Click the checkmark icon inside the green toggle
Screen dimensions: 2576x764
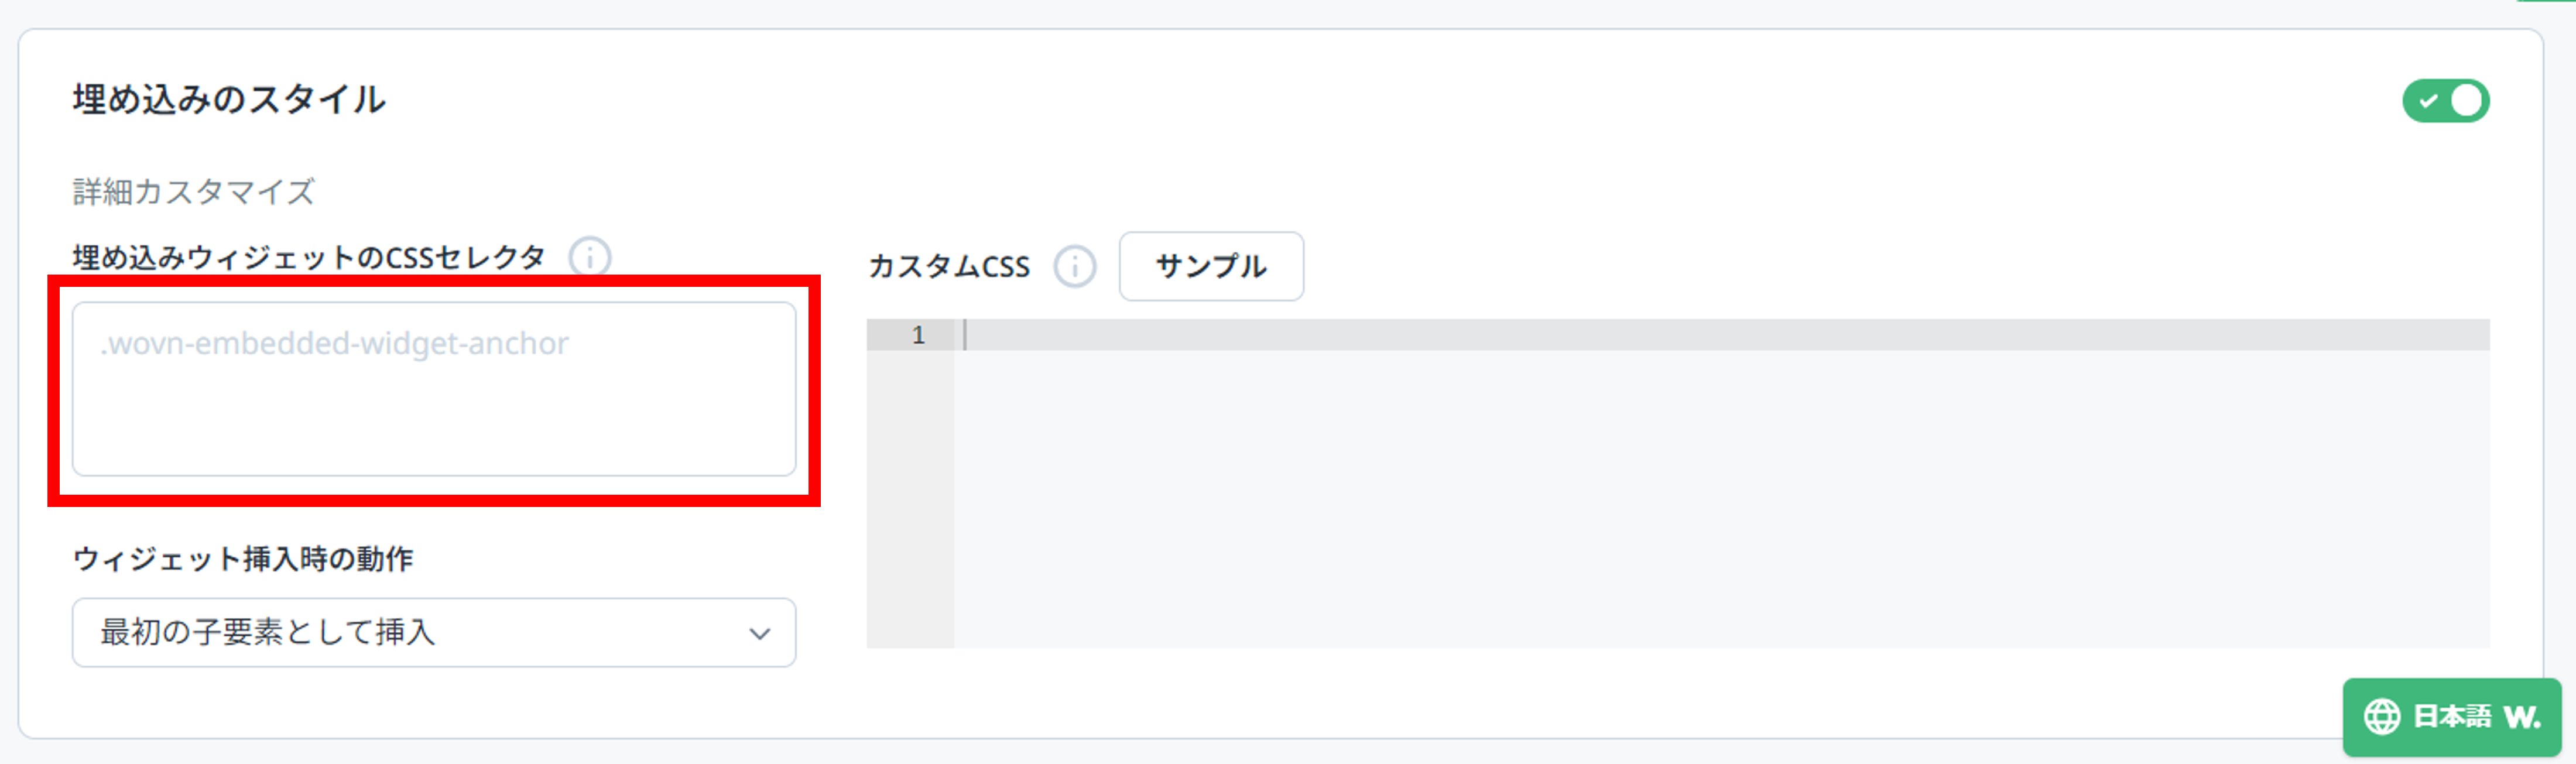point(2430,100)
